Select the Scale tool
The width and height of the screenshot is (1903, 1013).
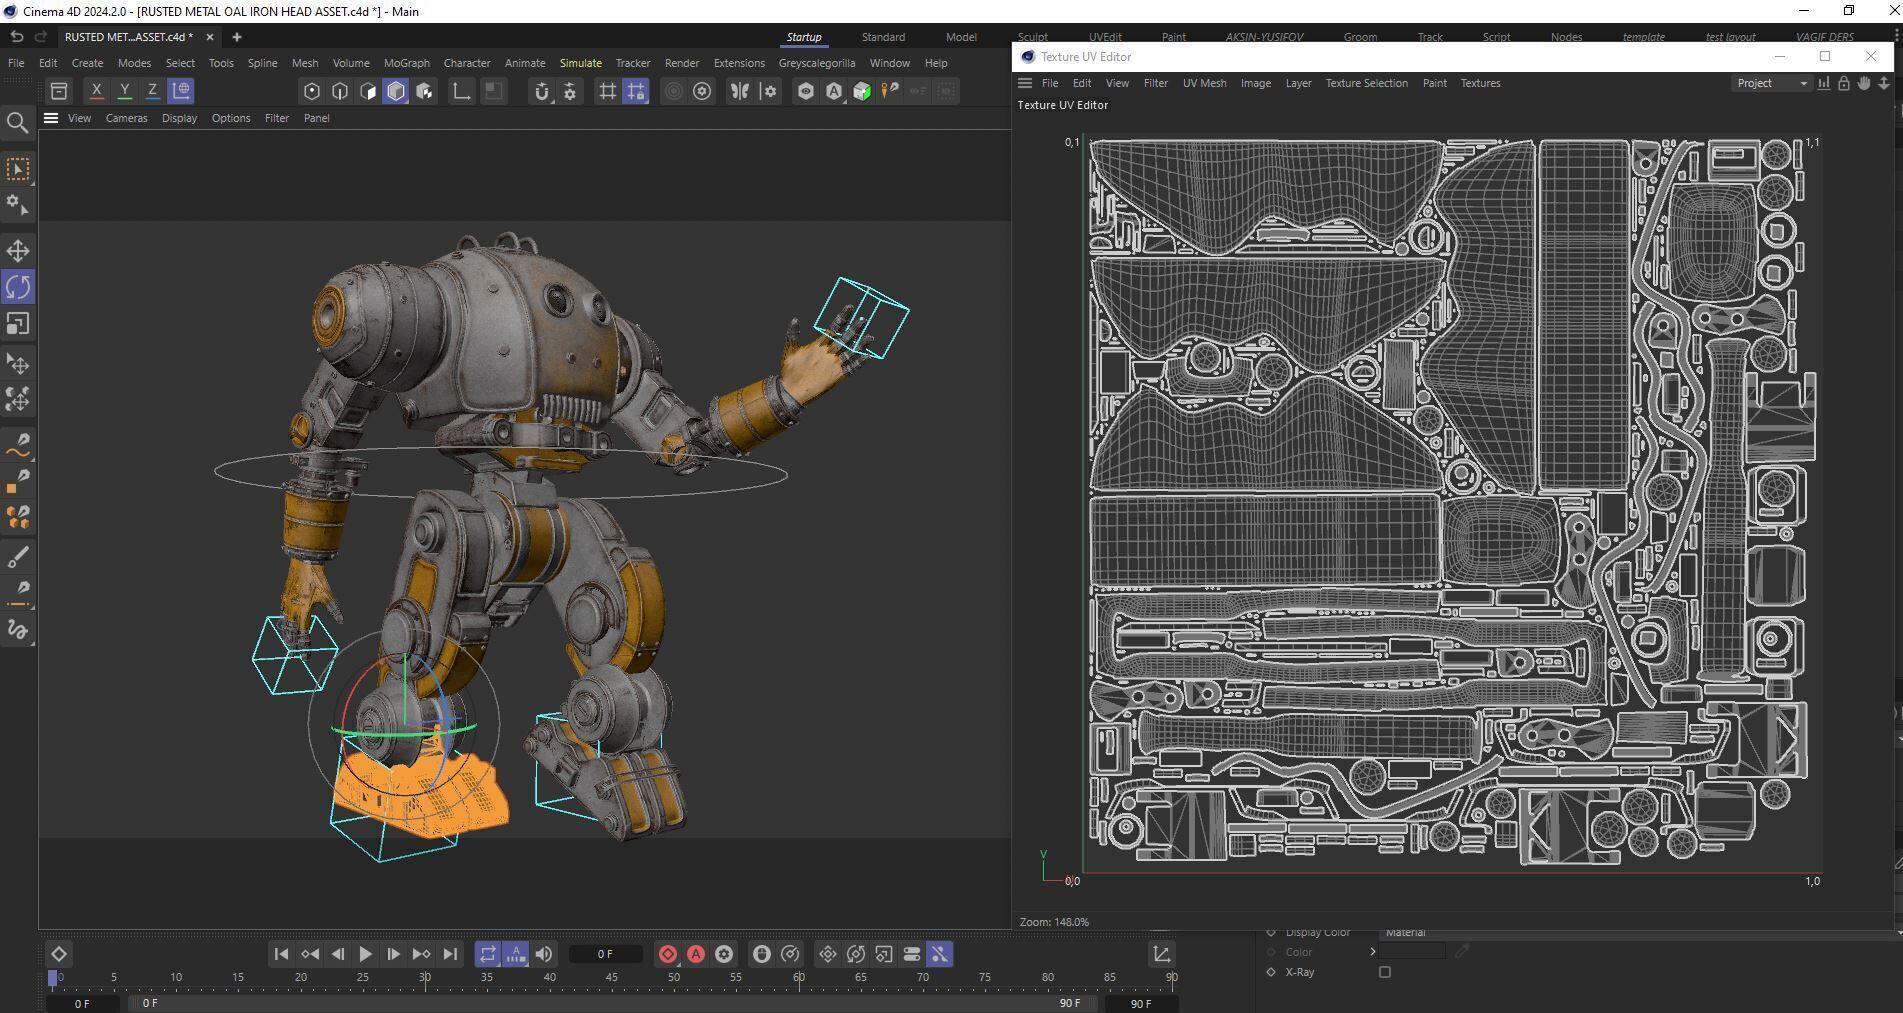tap(18, 324)
